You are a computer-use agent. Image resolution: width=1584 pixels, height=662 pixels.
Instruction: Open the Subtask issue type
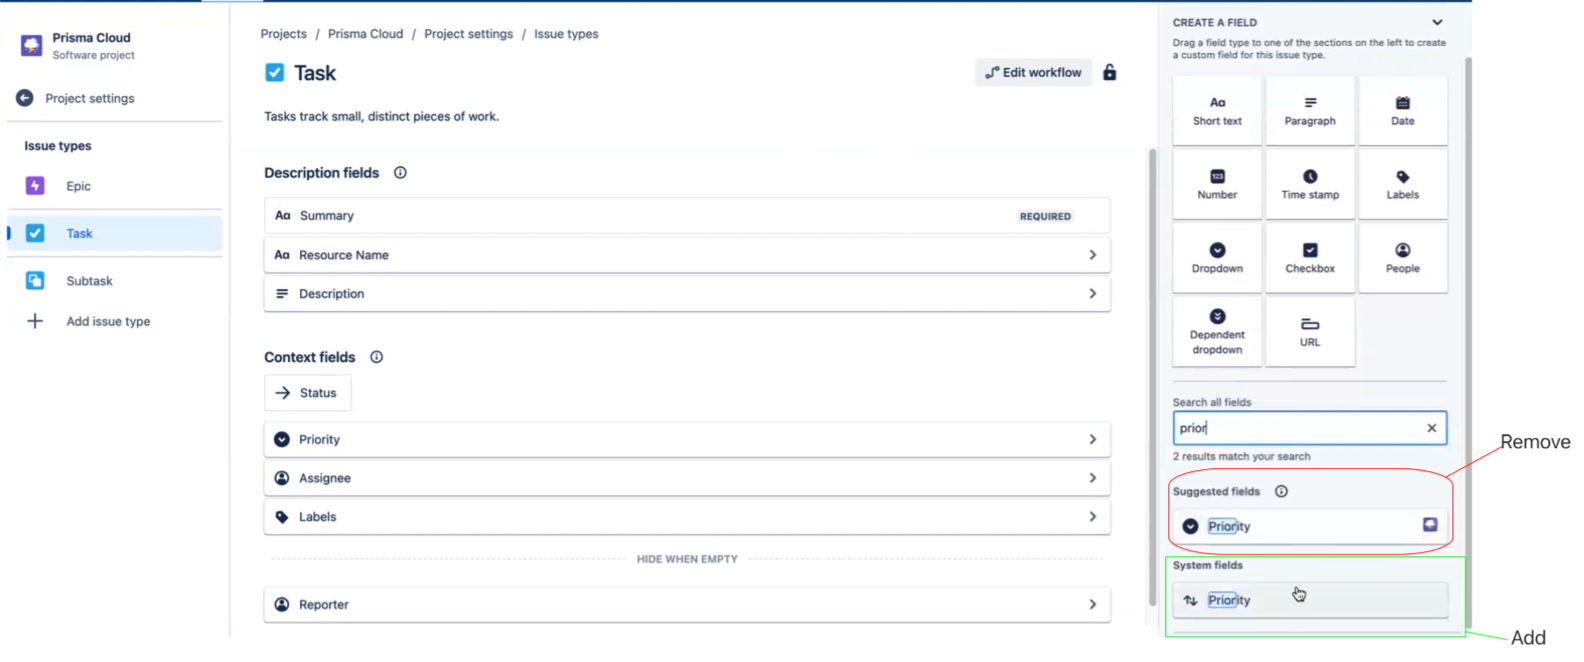coord(115,281)
